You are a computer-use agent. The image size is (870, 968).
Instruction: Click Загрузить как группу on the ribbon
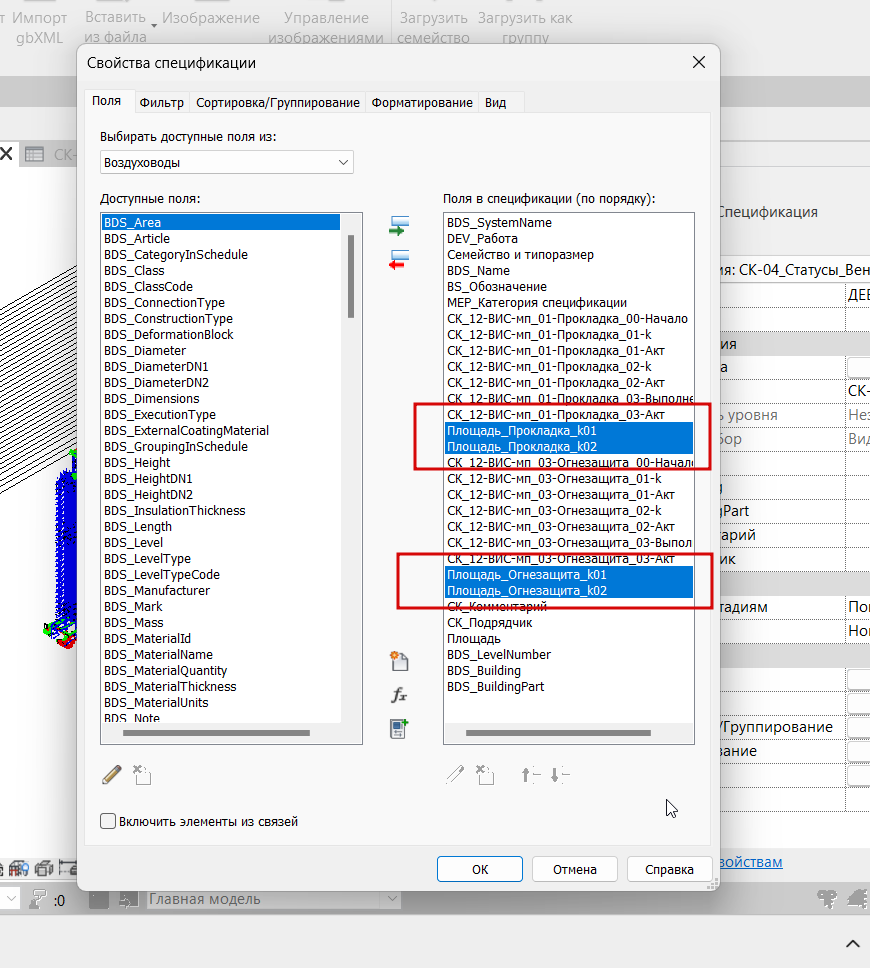click(525, 27)
